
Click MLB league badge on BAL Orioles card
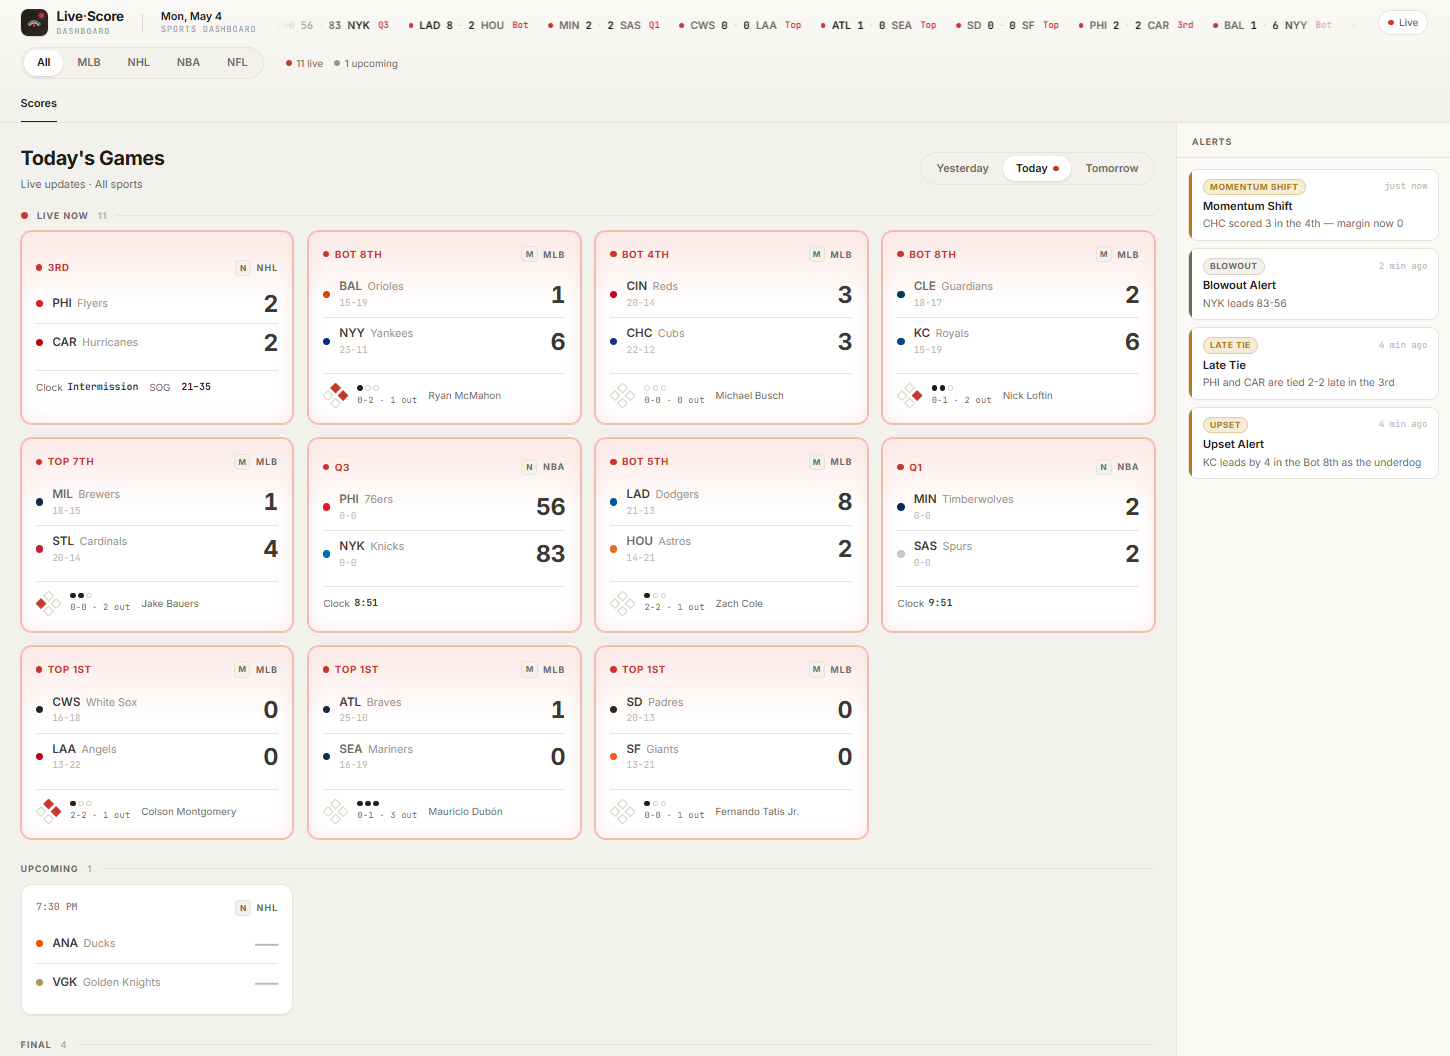(544, 255)
